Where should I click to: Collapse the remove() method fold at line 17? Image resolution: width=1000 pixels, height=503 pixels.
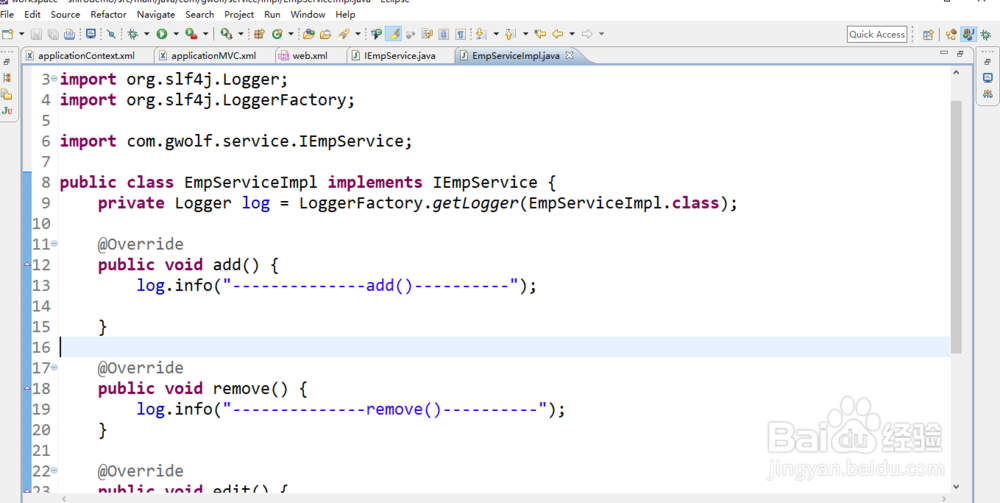click(x=54, y=367)
